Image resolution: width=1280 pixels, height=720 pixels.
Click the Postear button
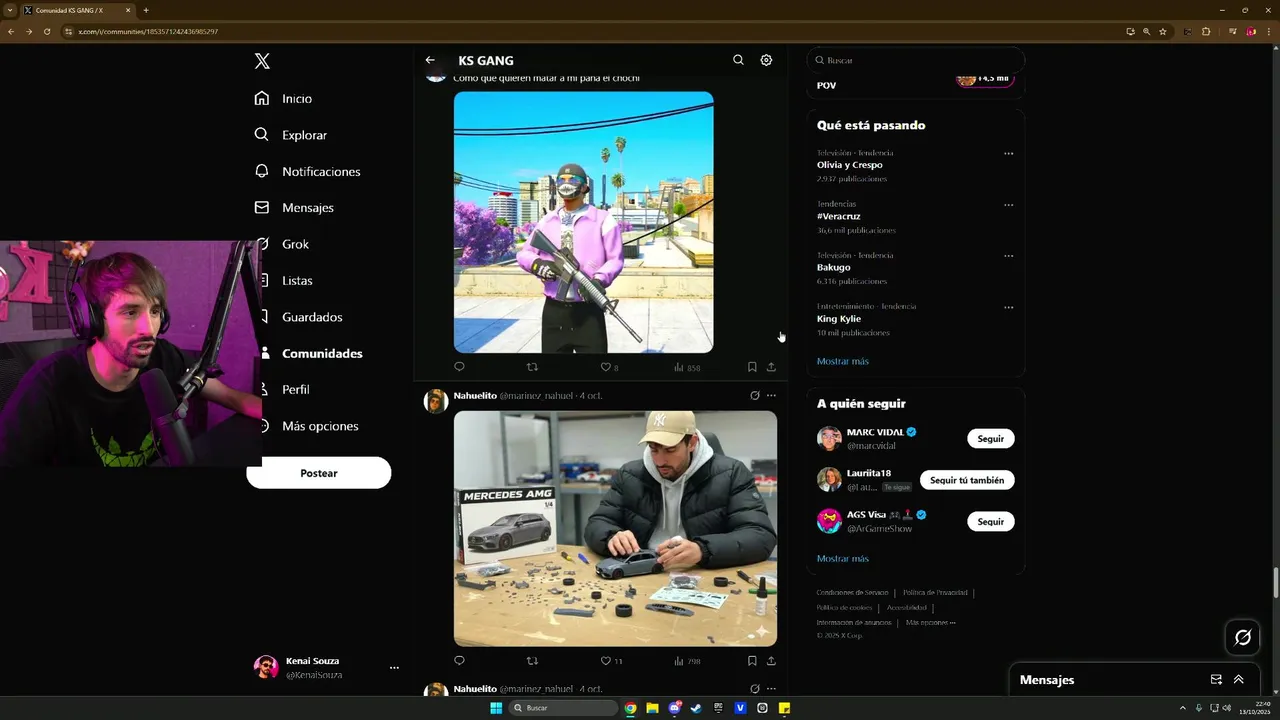click(319, 473)
